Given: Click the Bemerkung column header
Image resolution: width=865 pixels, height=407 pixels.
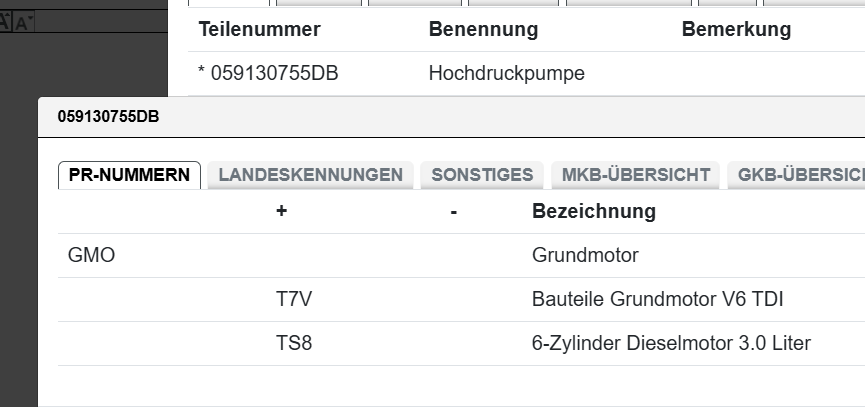Looking at the screenshot, I should coord(736,29).
